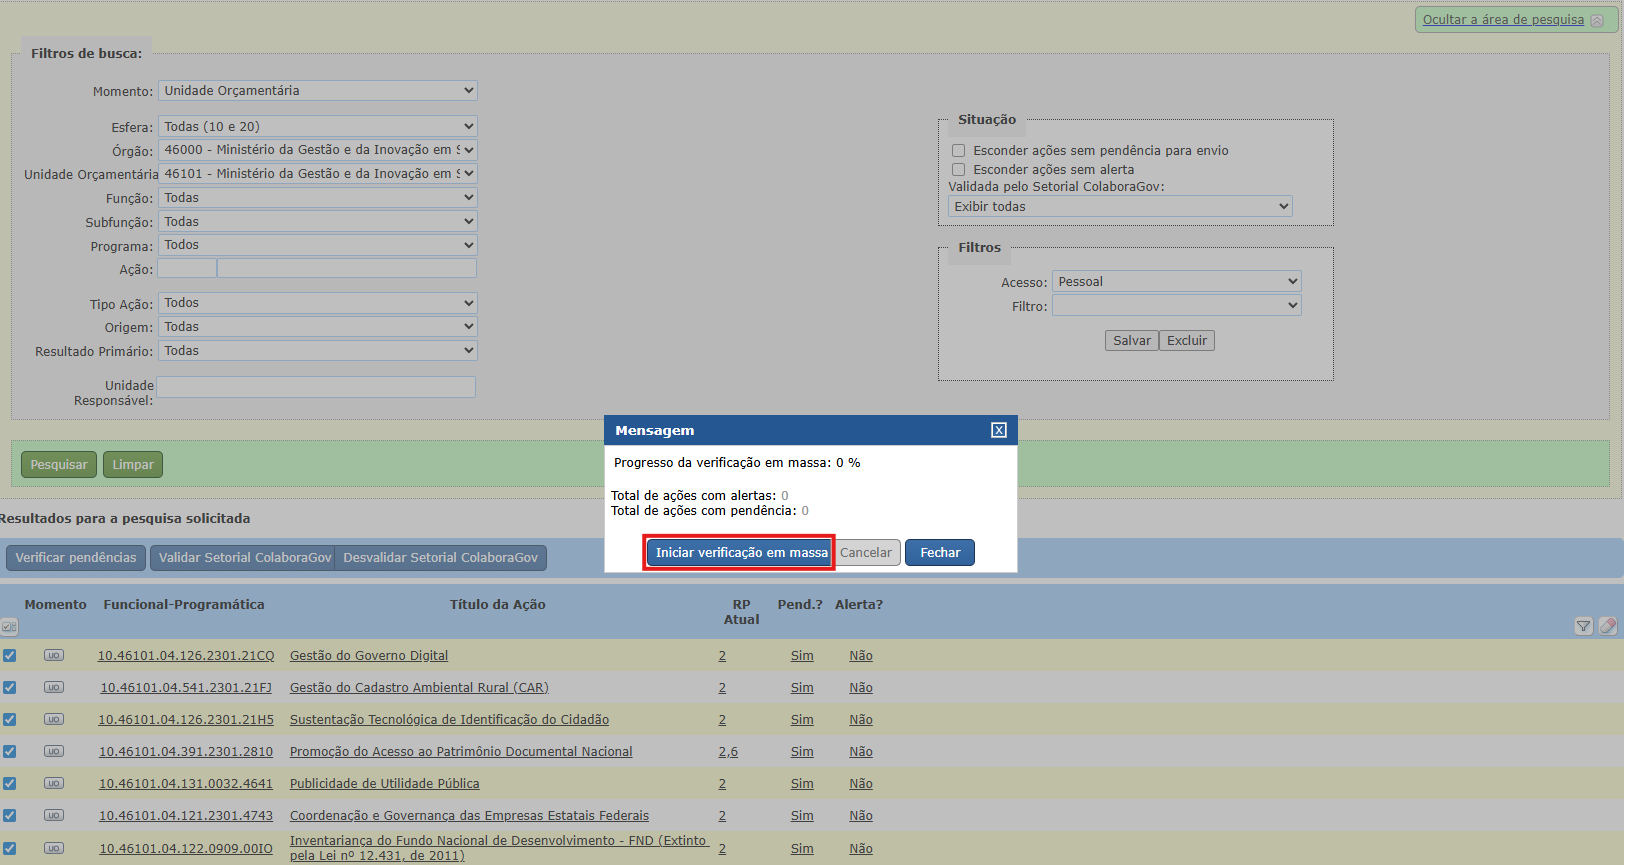This screenshot has height=865, width=1630.
Task: Click the select-all rows icon in header
Action: click(x=9, y=627)
